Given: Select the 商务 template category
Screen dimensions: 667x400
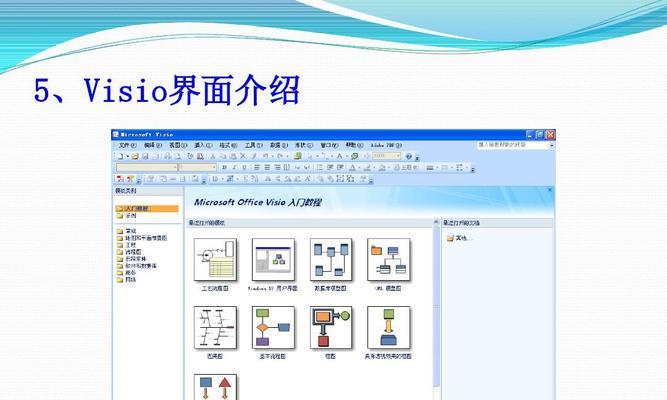Looking at the screenshot, I should pos(127,273).
